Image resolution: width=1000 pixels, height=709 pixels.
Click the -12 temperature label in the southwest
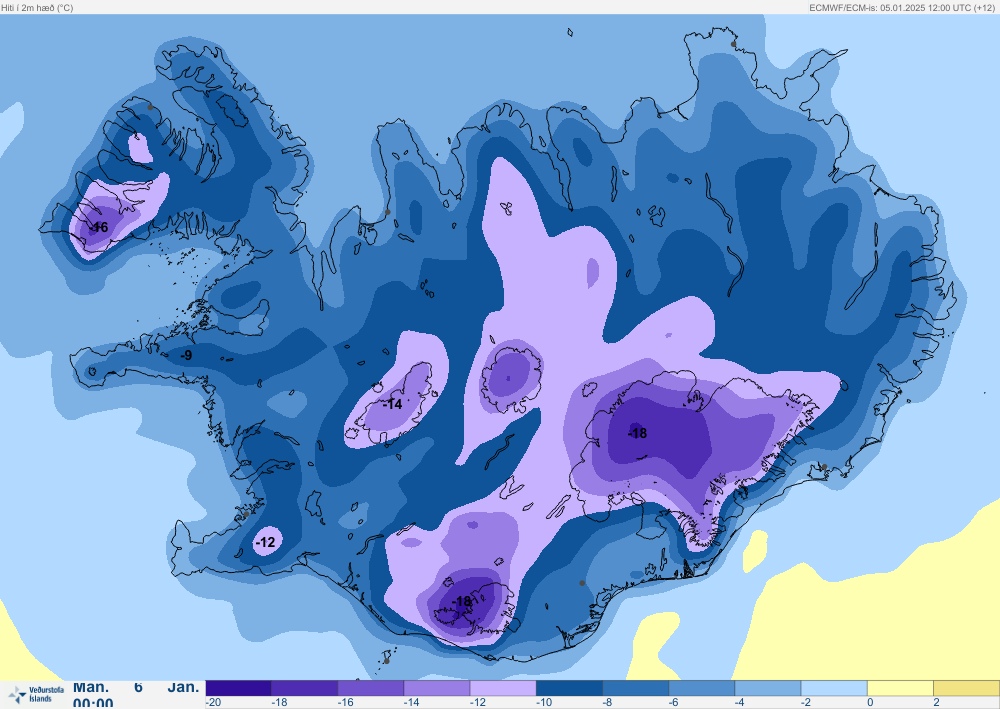click(x=265, y=542)
